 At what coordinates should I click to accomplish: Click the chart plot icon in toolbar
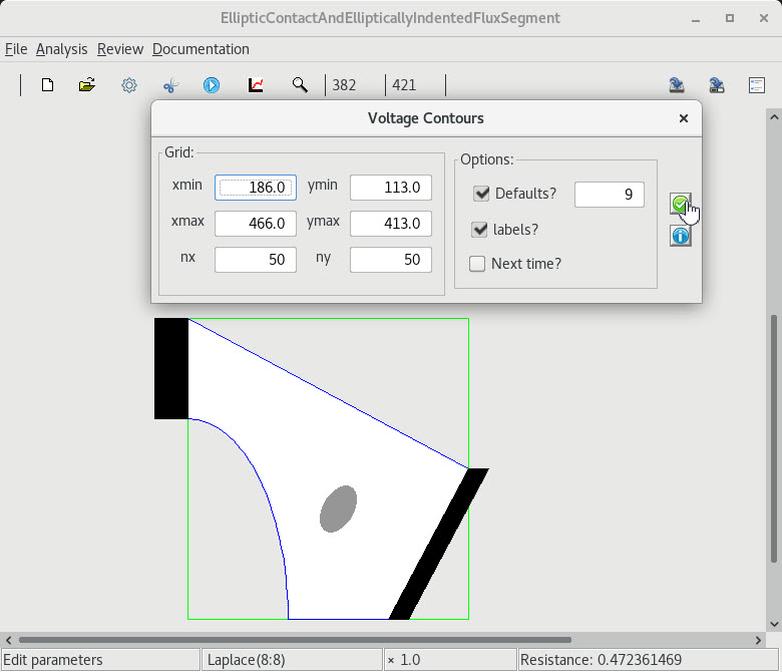[x=256, y=85]
